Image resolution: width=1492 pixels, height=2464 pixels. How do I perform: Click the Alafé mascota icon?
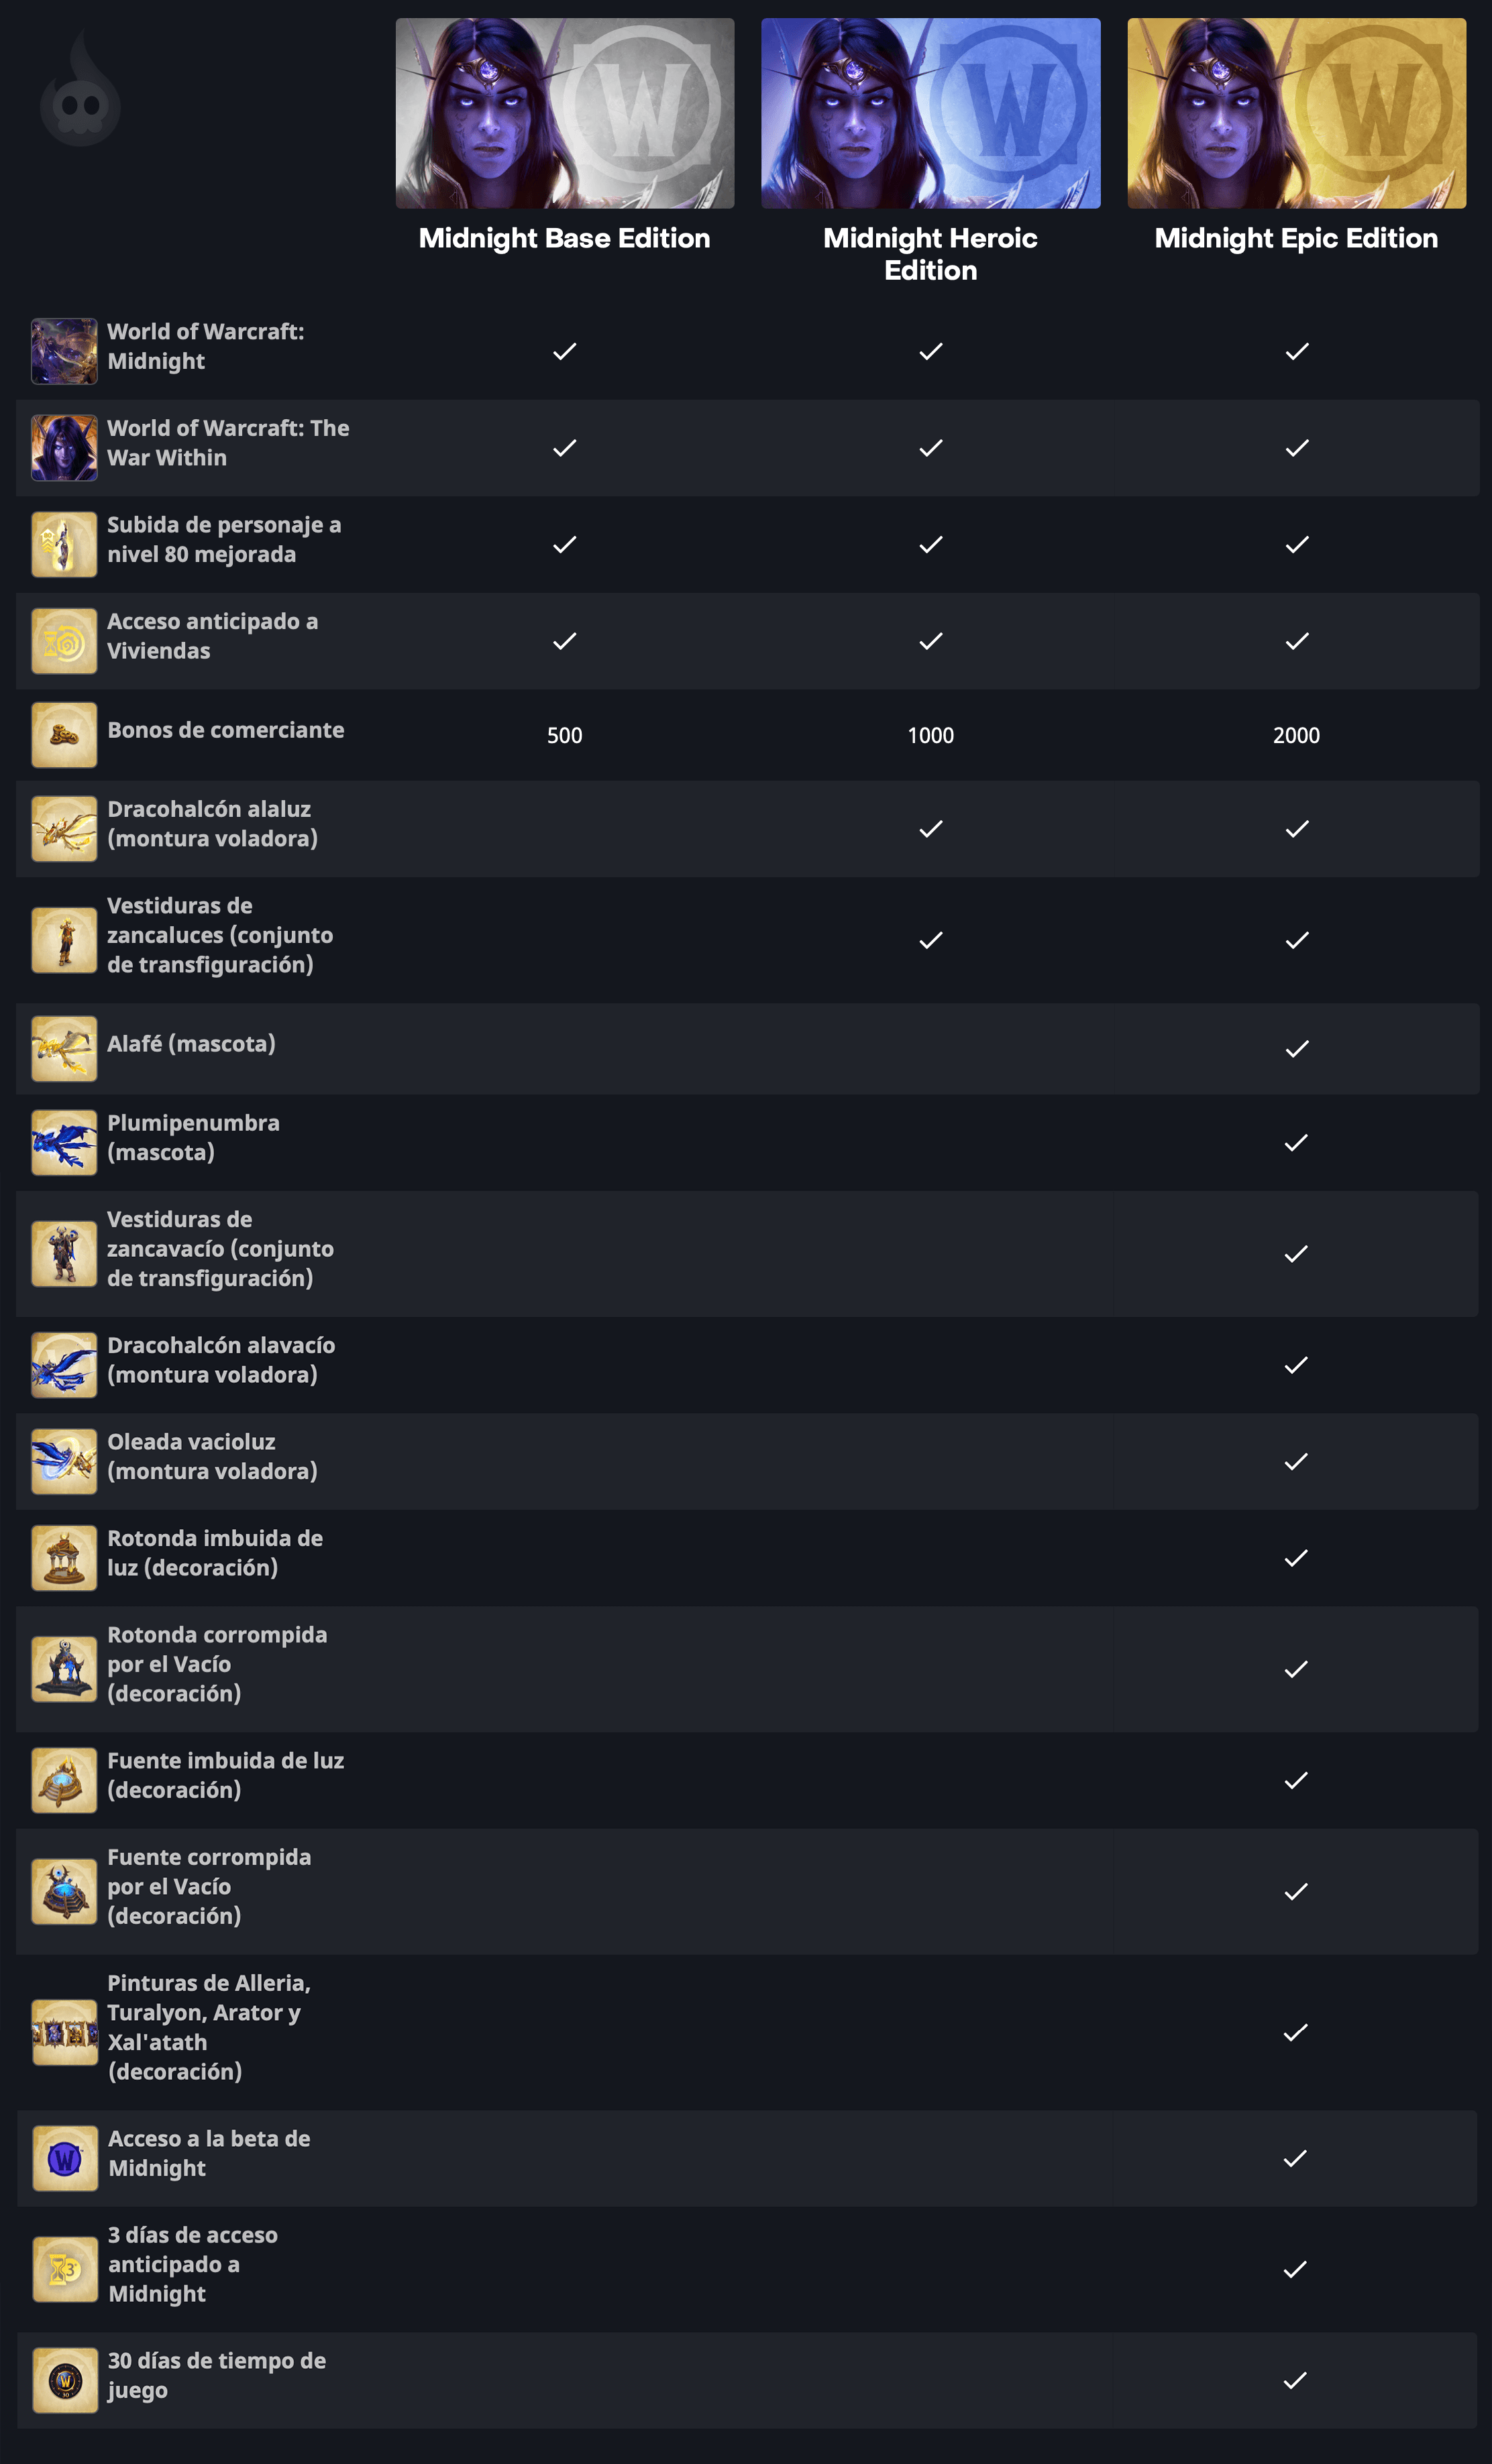(64, 1049)
